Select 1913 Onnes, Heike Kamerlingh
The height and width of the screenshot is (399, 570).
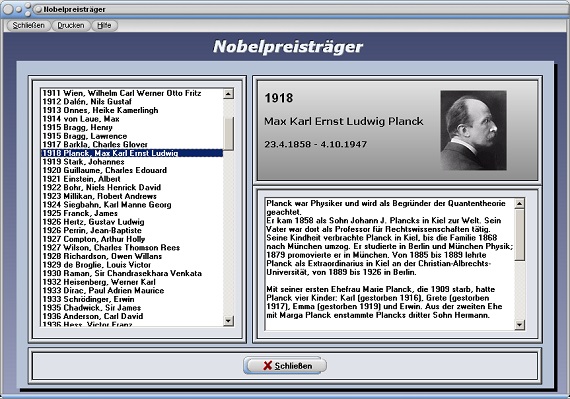(132, 110)
